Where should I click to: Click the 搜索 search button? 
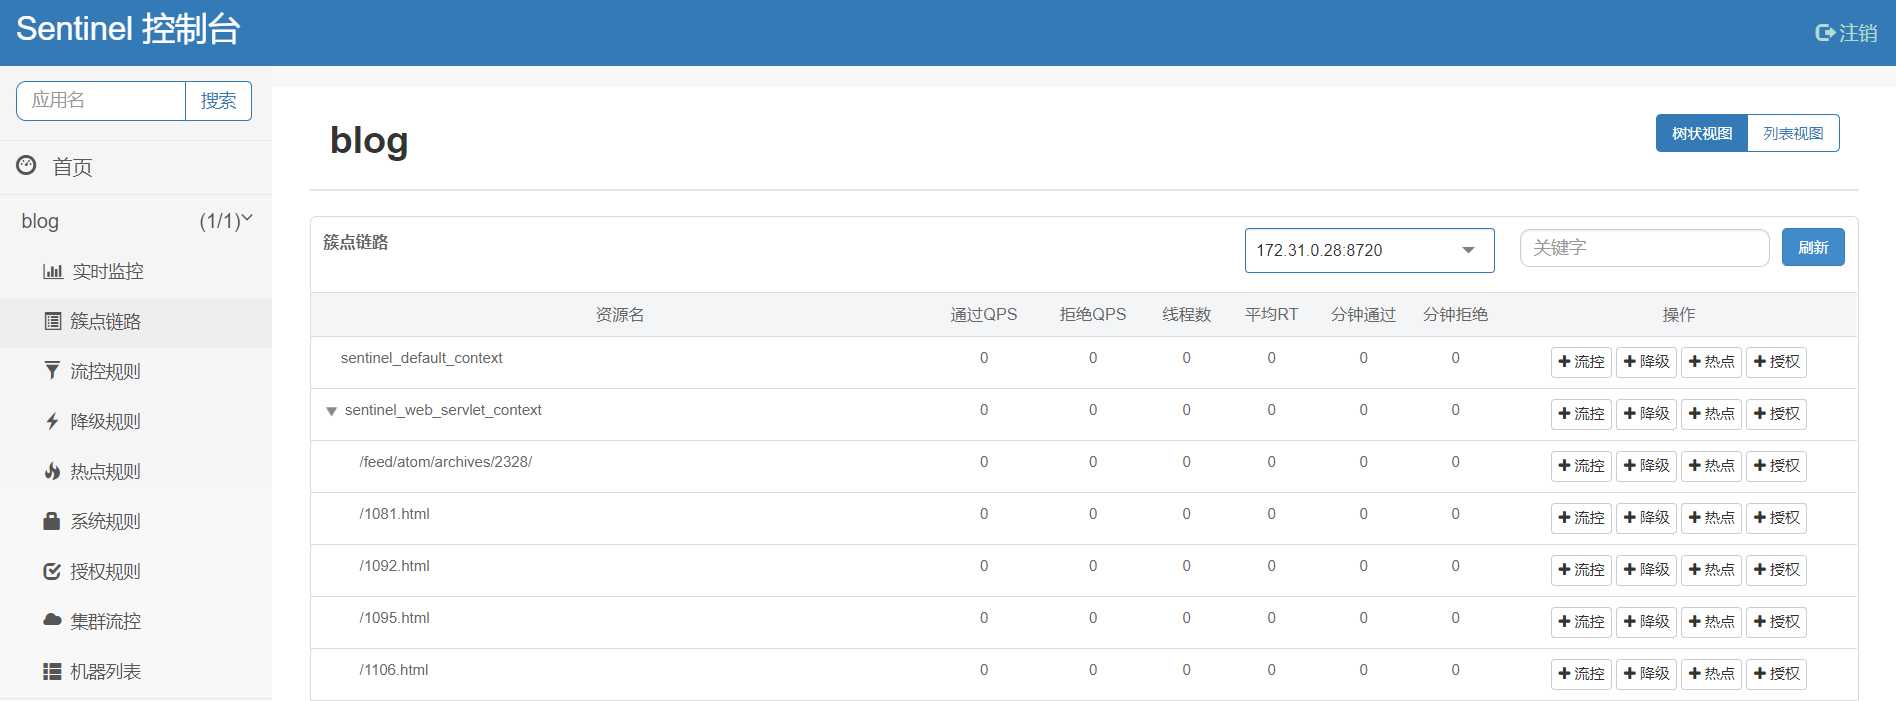tap(218, 101)
